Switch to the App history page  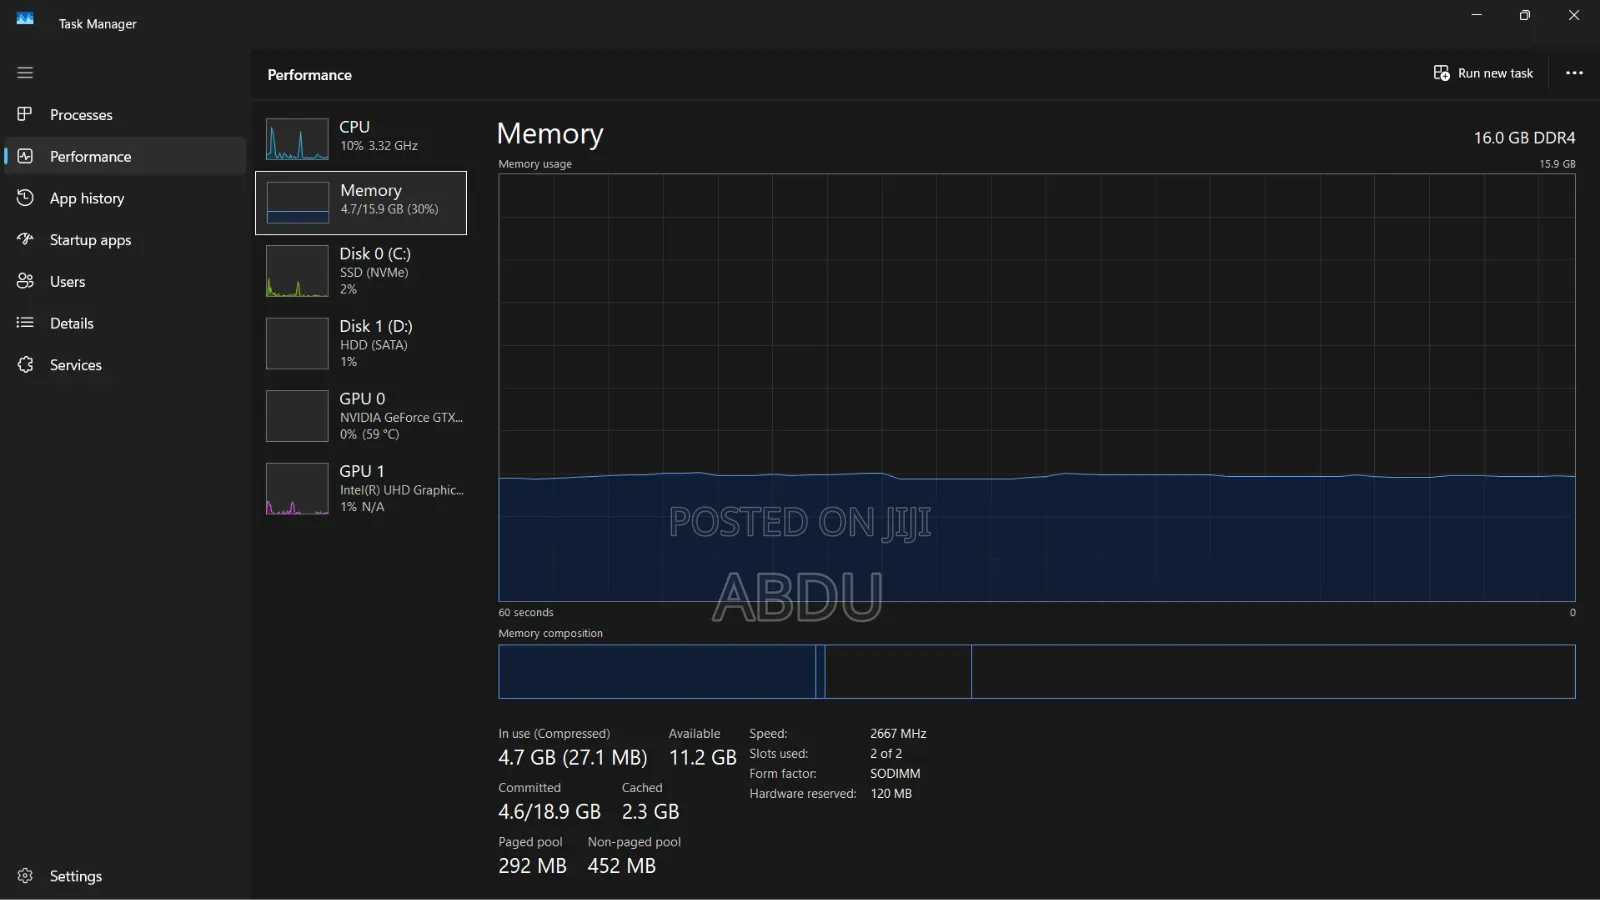click(125, 198)
